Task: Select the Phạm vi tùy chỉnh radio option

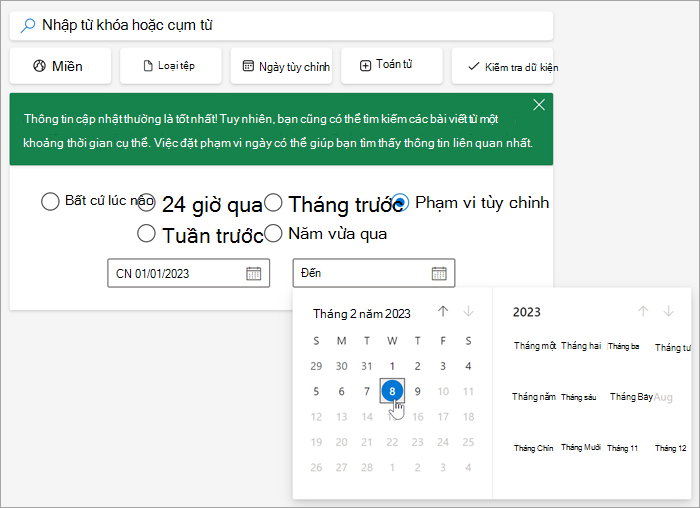Action: (400, 202)
